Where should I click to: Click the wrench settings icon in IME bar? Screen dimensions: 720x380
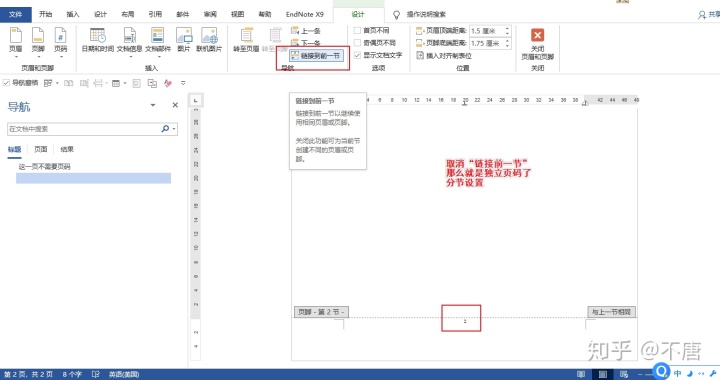pos(713,373)
